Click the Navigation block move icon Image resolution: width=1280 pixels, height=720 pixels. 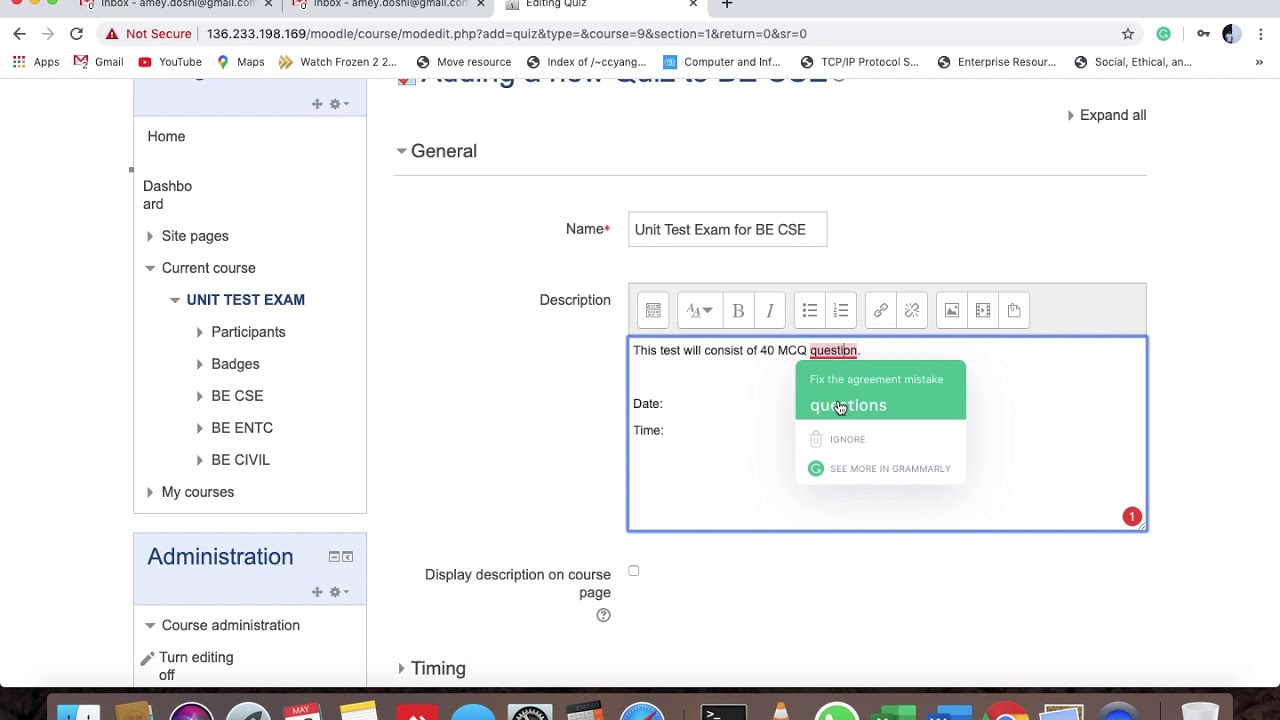tap(317, 104)
